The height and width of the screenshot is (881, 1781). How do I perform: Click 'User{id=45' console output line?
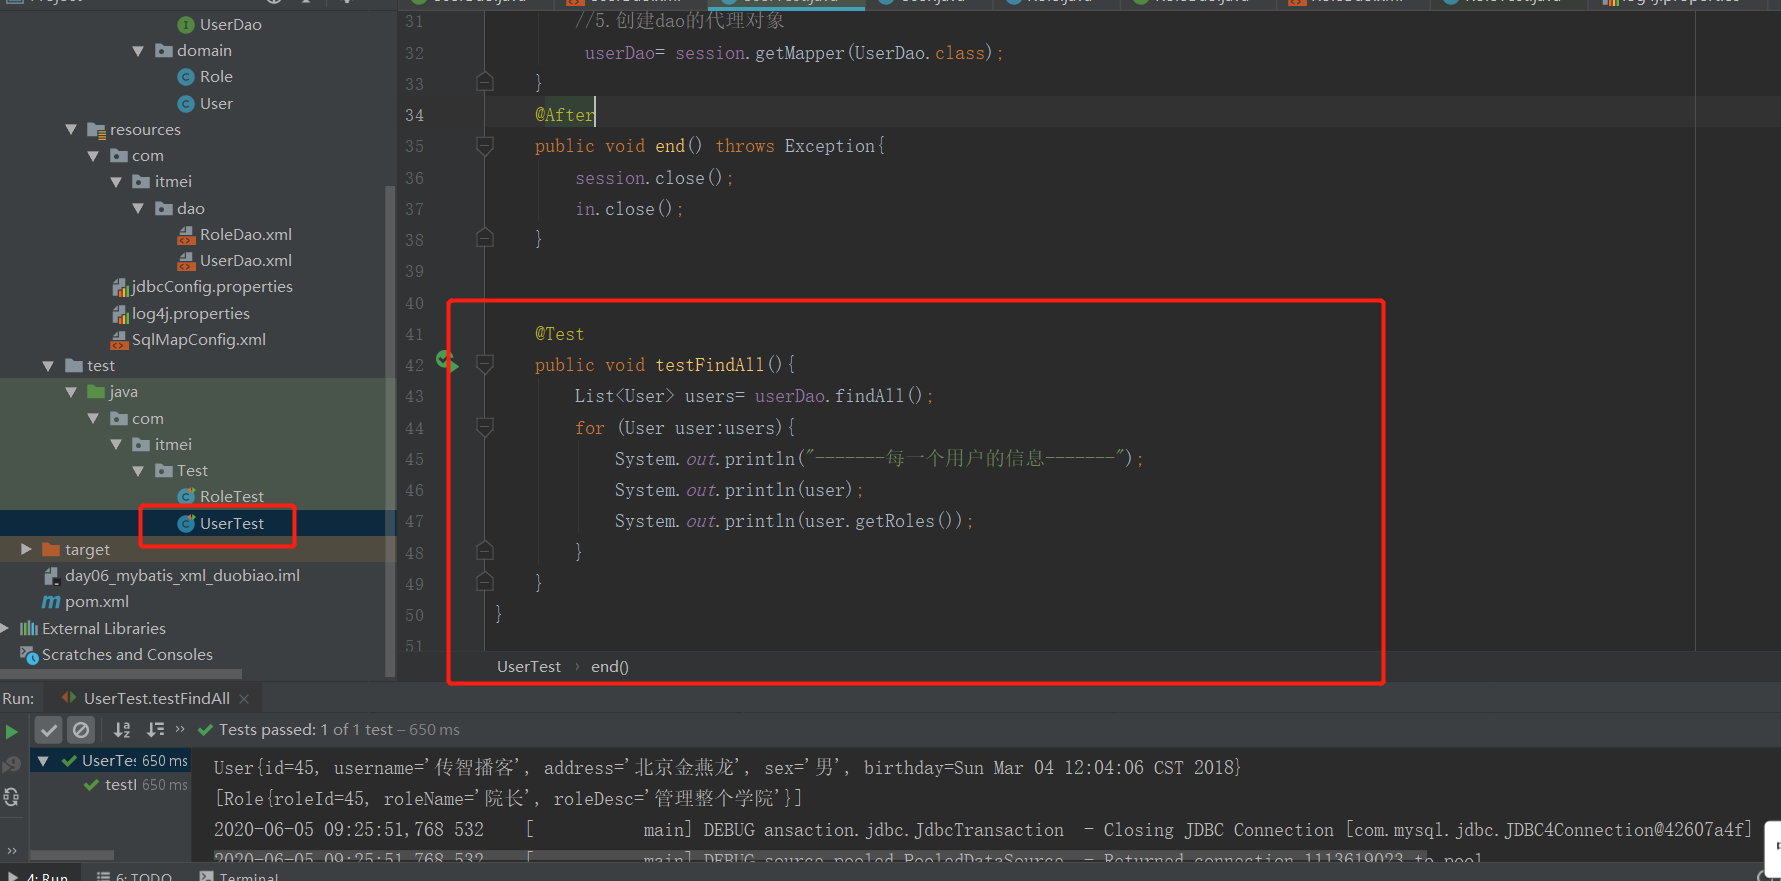727,768
